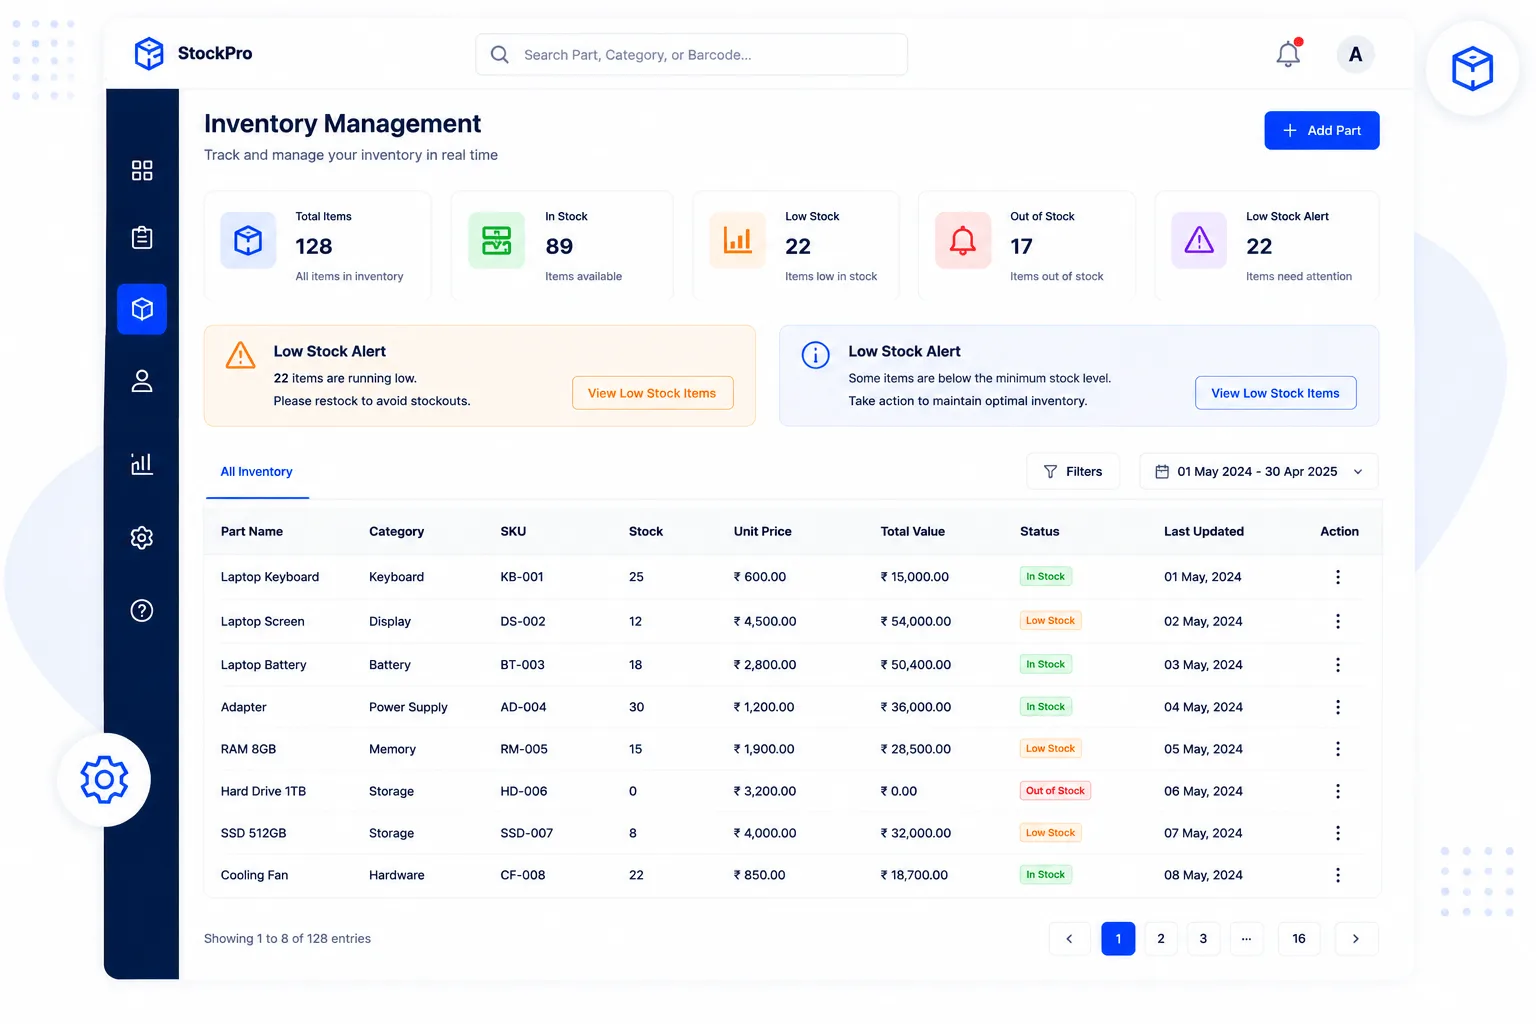Open actions menu for Adapter row

(x=1338, y=707)
